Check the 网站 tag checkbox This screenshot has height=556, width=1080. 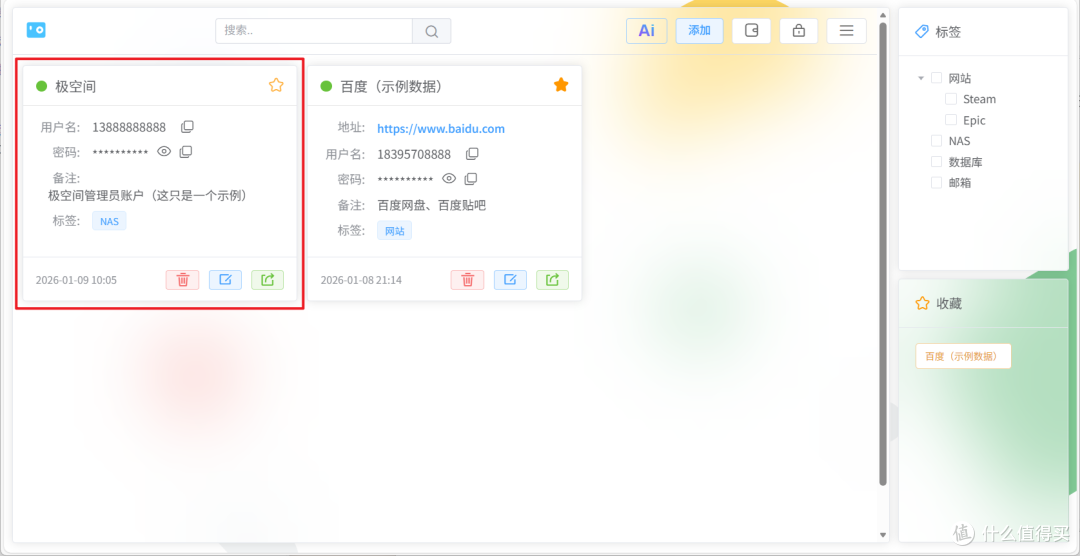point(937,78)
